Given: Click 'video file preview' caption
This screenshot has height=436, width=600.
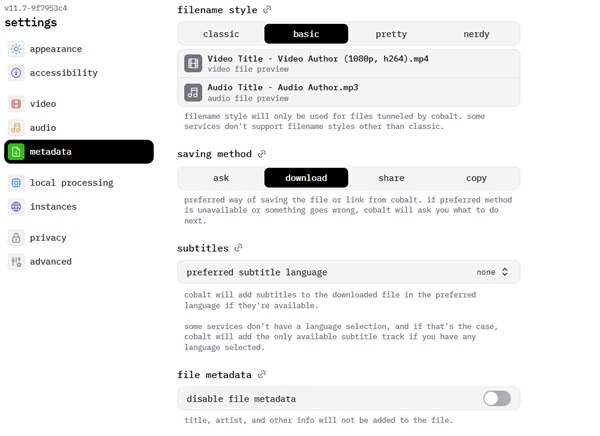Looking at the screenshot, I should click(x=248, y=69).
